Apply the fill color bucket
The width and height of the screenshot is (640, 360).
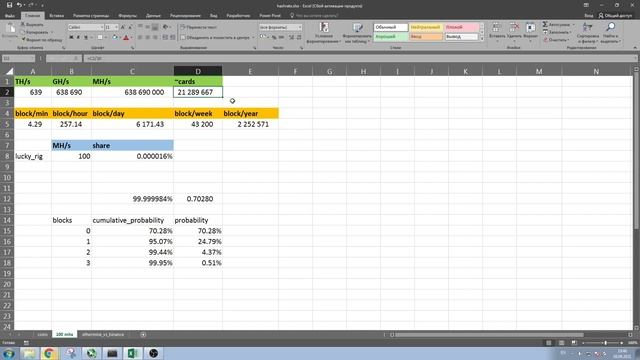(x=115, y=38)
